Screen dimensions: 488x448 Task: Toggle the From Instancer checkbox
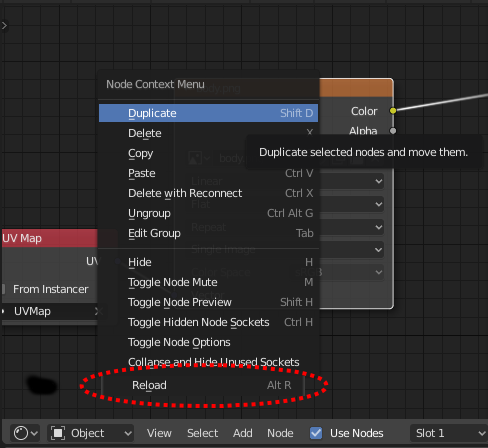pos(3,289)
